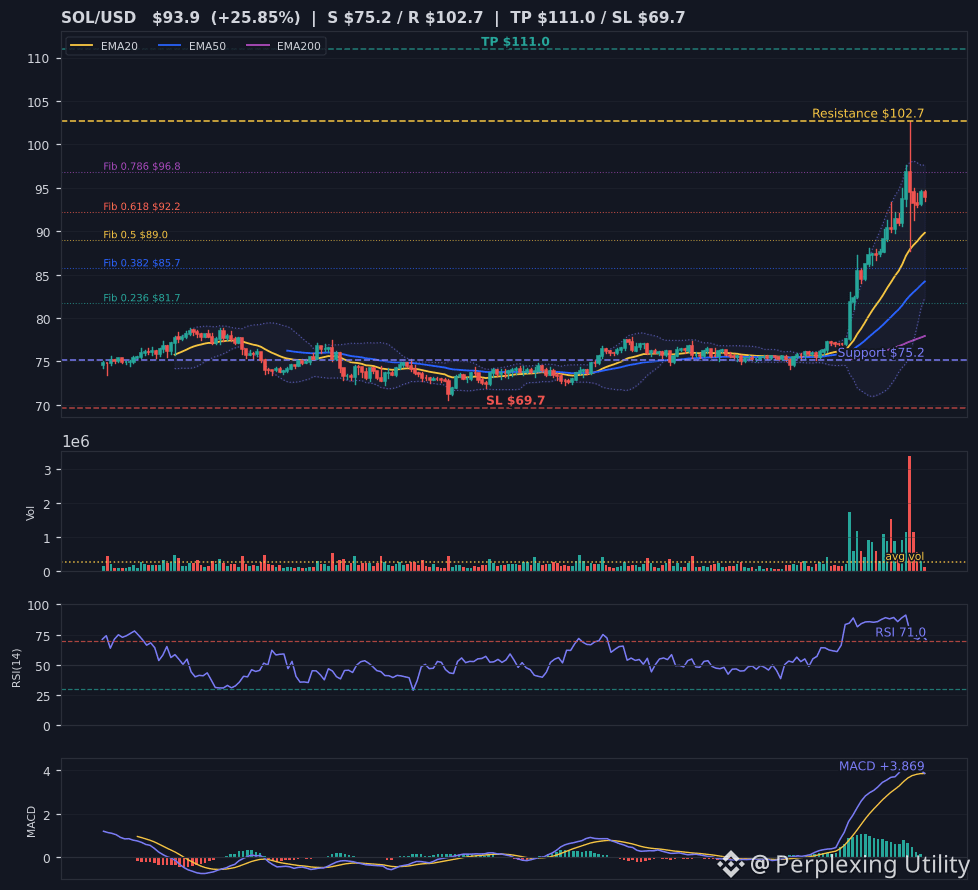The image size is (978, 890).
Task: Click the Fib 0.236 $81.7 label
Action: [142, 298]
